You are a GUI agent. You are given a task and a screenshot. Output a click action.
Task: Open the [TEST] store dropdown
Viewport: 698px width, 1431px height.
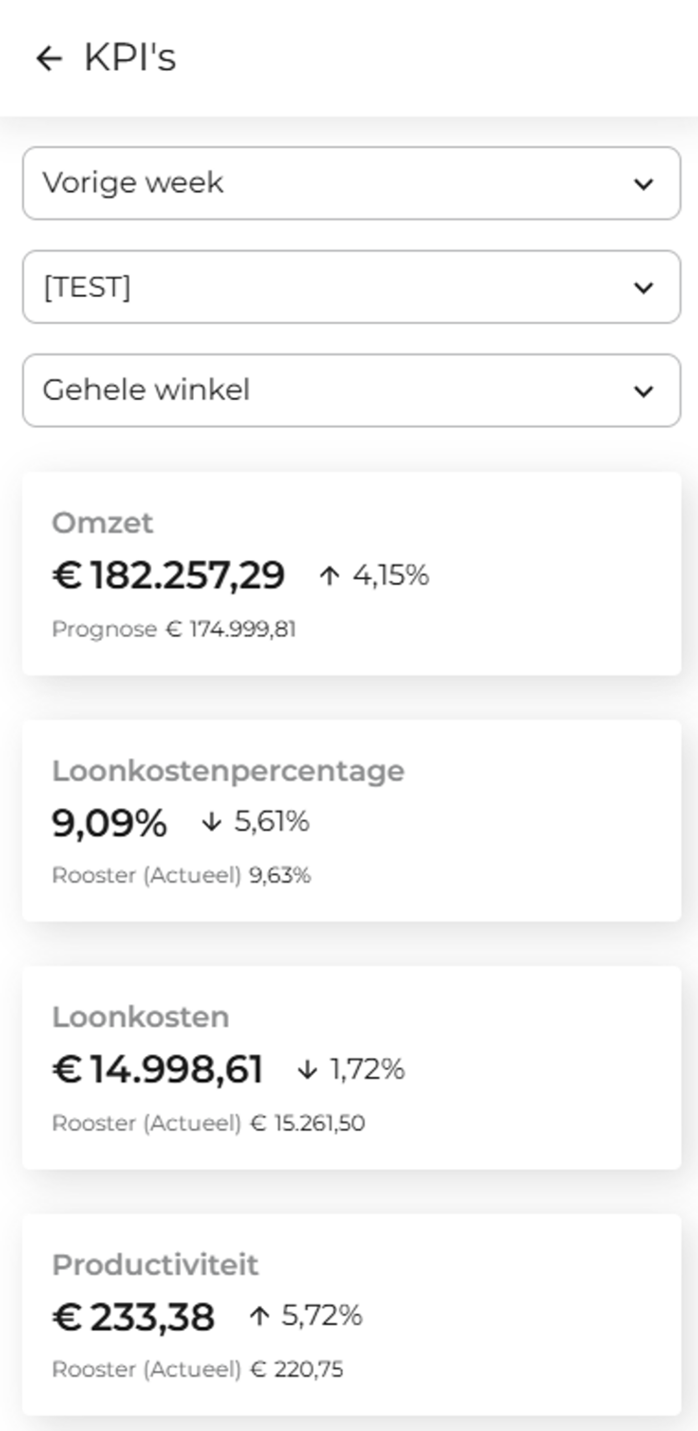point(330,287)
